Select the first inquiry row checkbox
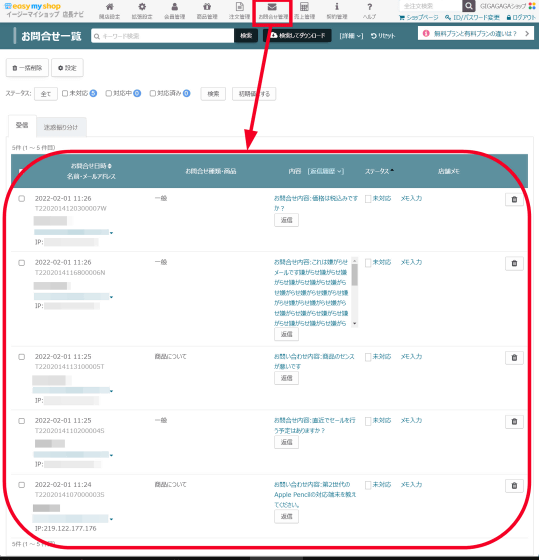 pyautogui.click(x=22, y=199)
